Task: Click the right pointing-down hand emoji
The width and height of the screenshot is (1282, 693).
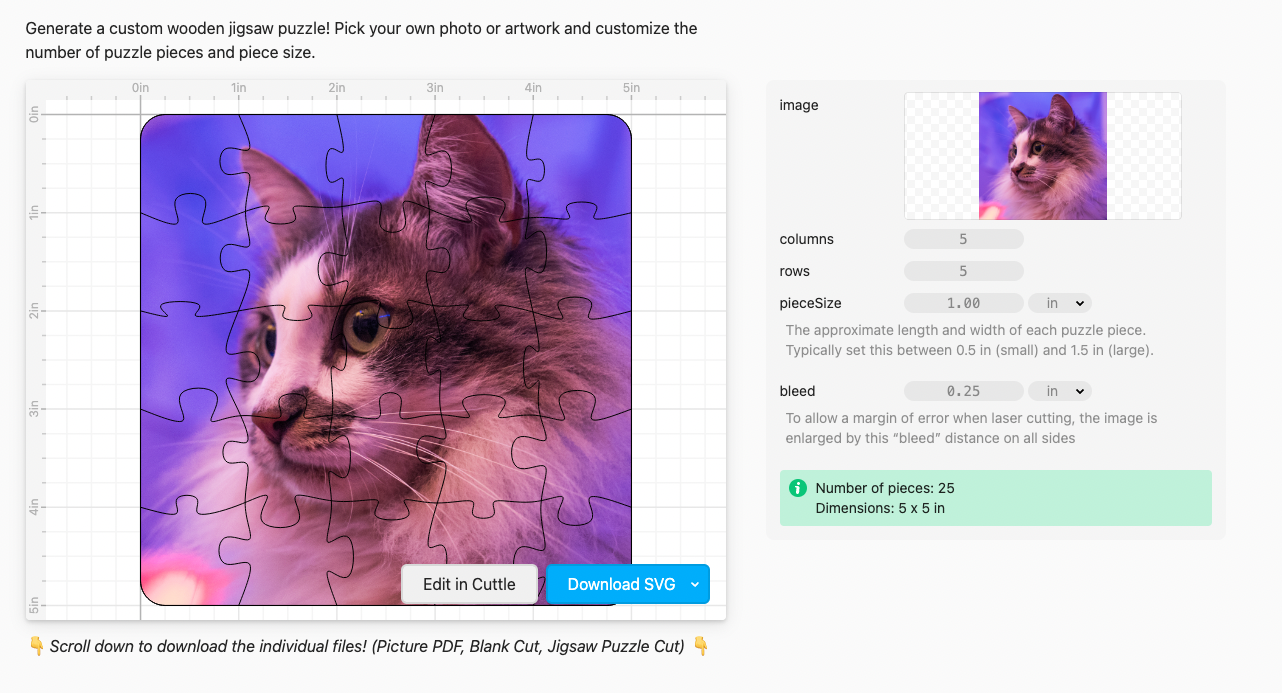Action: click(701, 647)
